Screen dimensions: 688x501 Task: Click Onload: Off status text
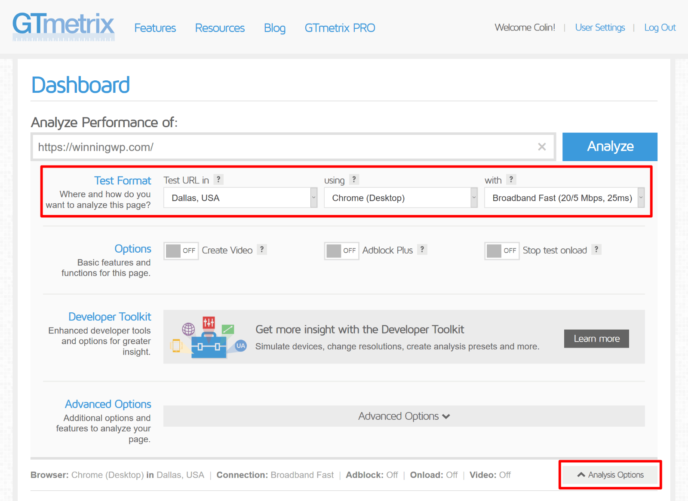point(434,475)
